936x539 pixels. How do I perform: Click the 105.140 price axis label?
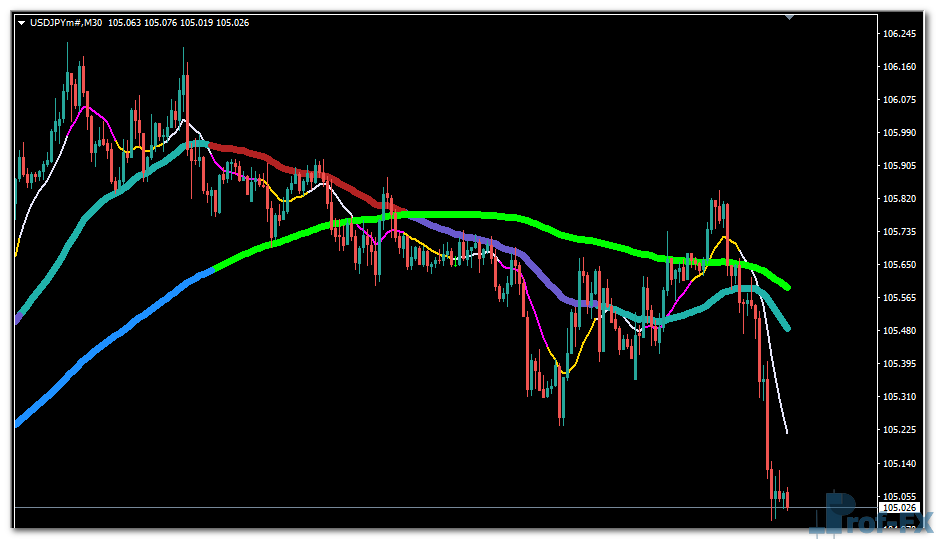(900, 464)
